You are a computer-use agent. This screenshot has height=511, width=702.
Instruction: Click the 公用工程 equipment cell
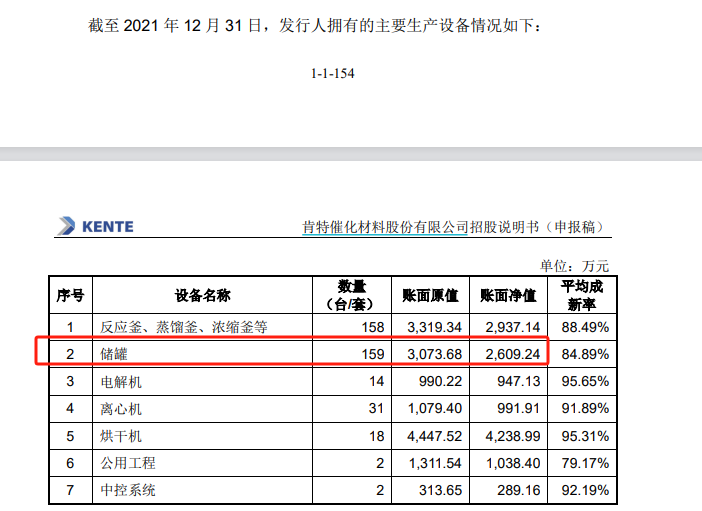pyautogui.click(x=128, y=463)
